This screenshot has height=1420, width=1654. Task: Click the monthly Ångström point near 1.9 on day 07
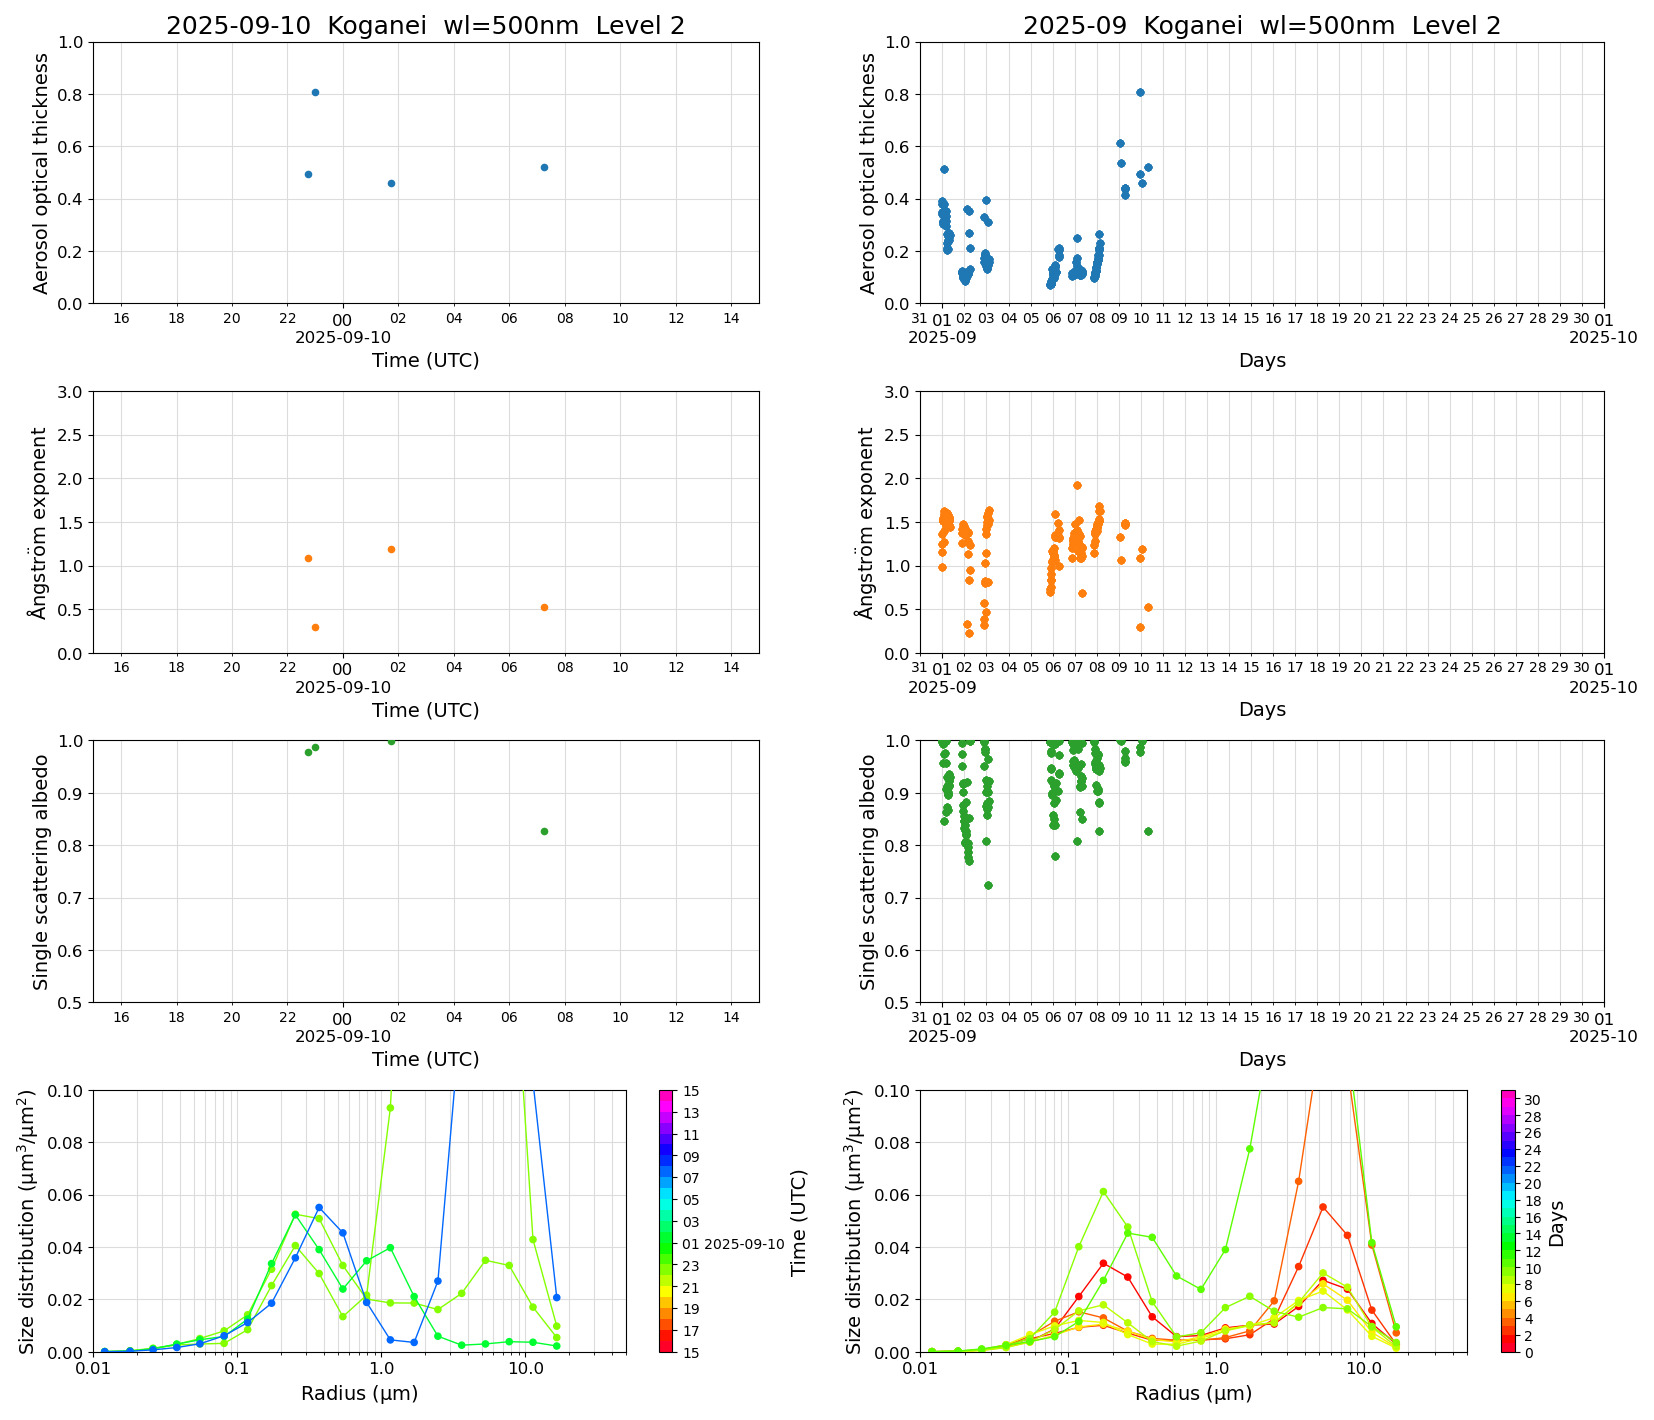(1077, 485)
